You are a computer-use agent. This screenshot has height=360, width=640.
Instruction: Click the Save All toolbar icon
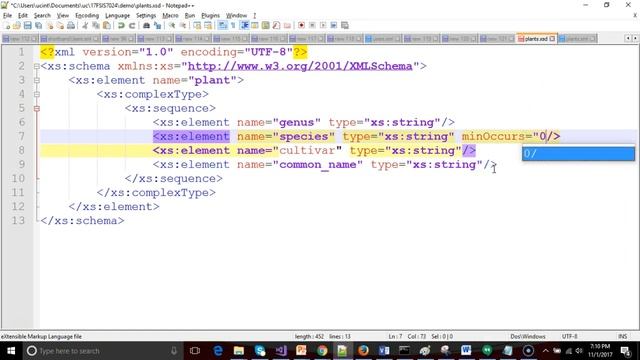[x=38, y=25]
